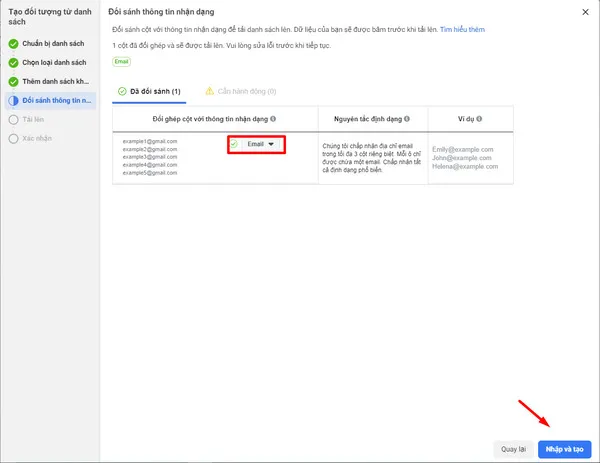Click the empty circle for "Tải lên" step
The width and height of the screenshot is (600, 463).
click(13, 118)
